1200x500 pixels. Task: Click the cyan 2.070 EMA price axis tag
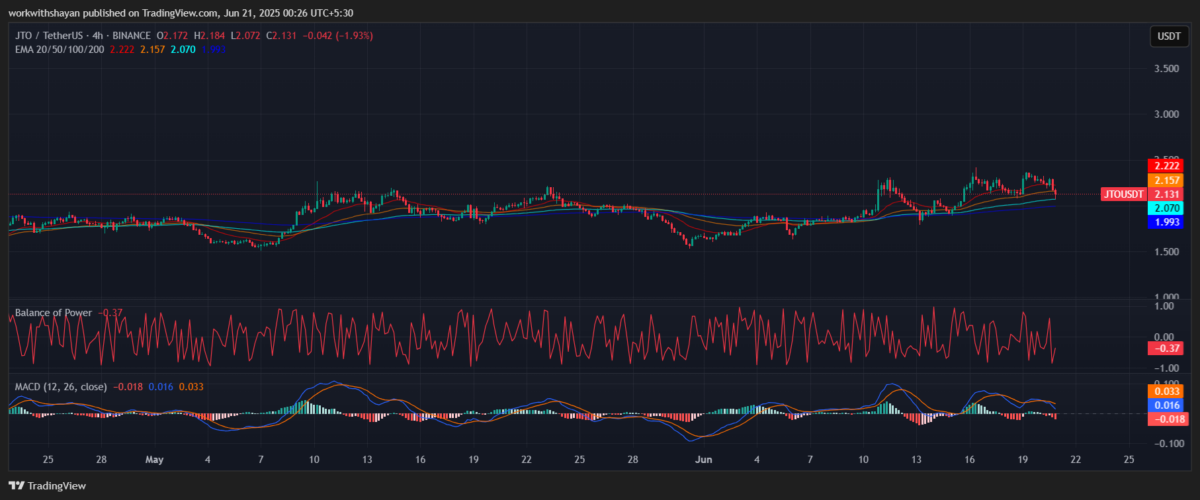click(1166, 208)
